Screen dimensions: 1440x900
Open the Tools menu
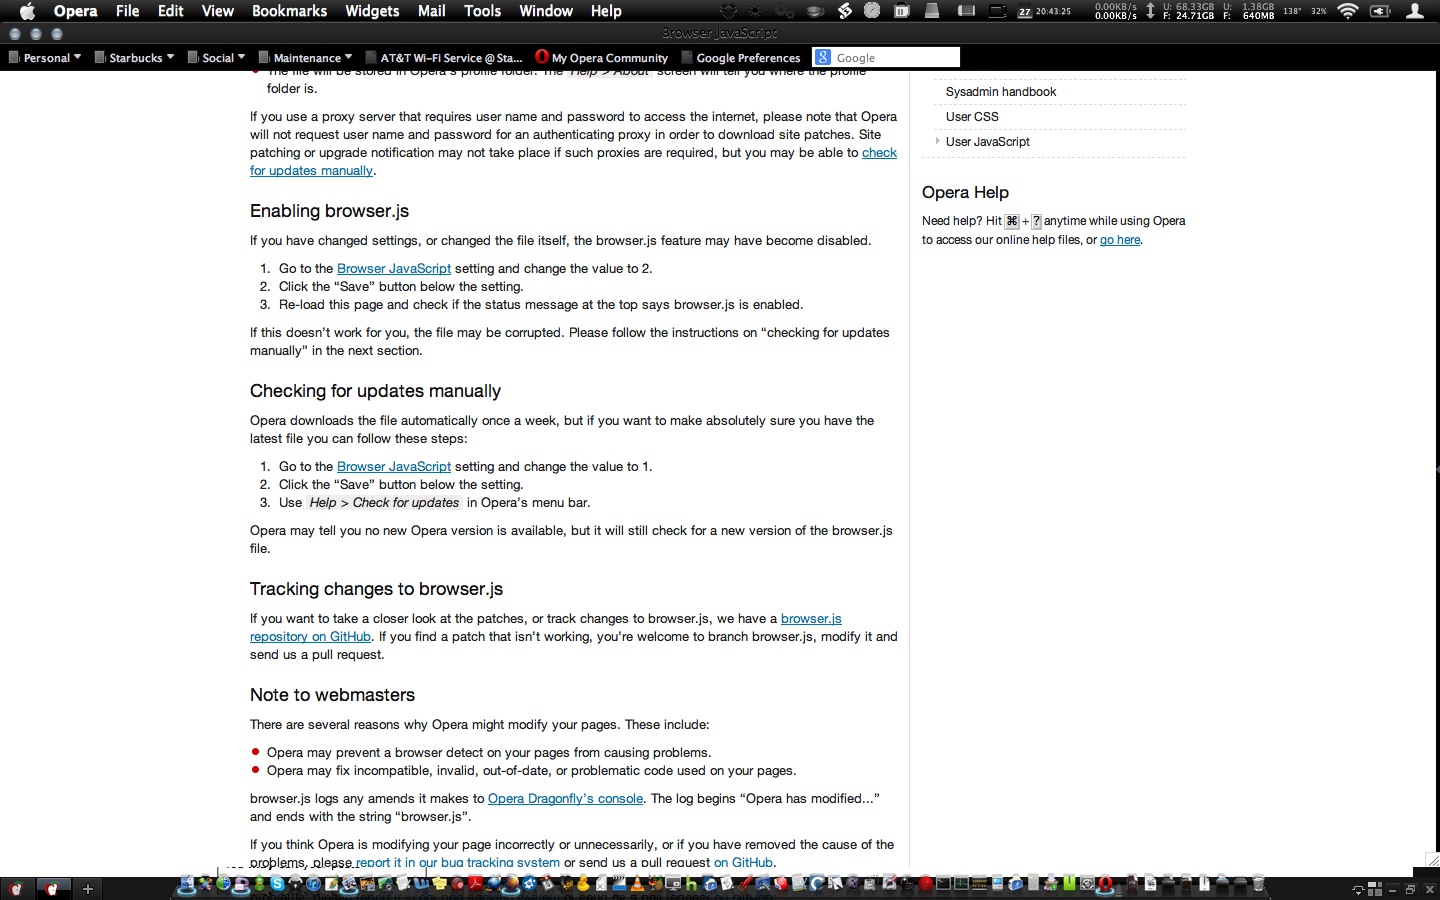(x=482, y=11)
